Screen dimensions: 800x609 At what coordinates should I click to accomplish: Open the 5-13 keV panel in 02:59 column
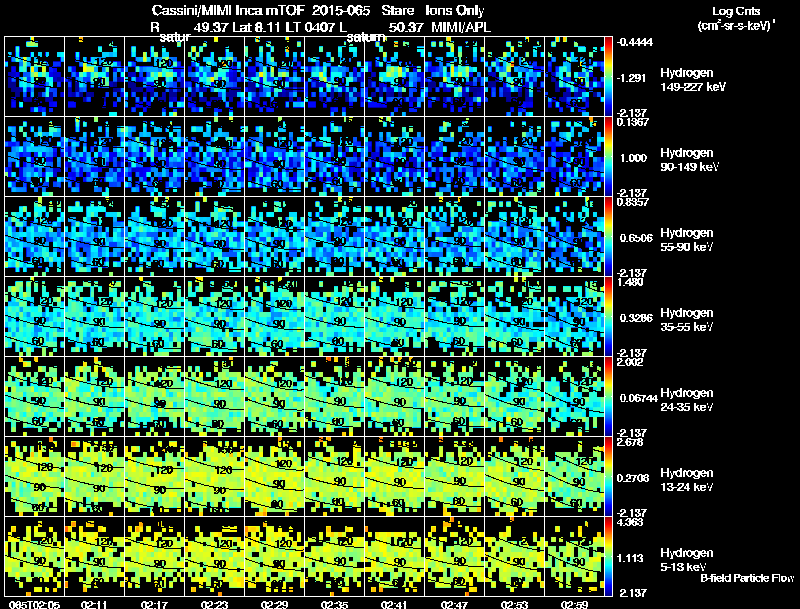click(x=575, y=556)
